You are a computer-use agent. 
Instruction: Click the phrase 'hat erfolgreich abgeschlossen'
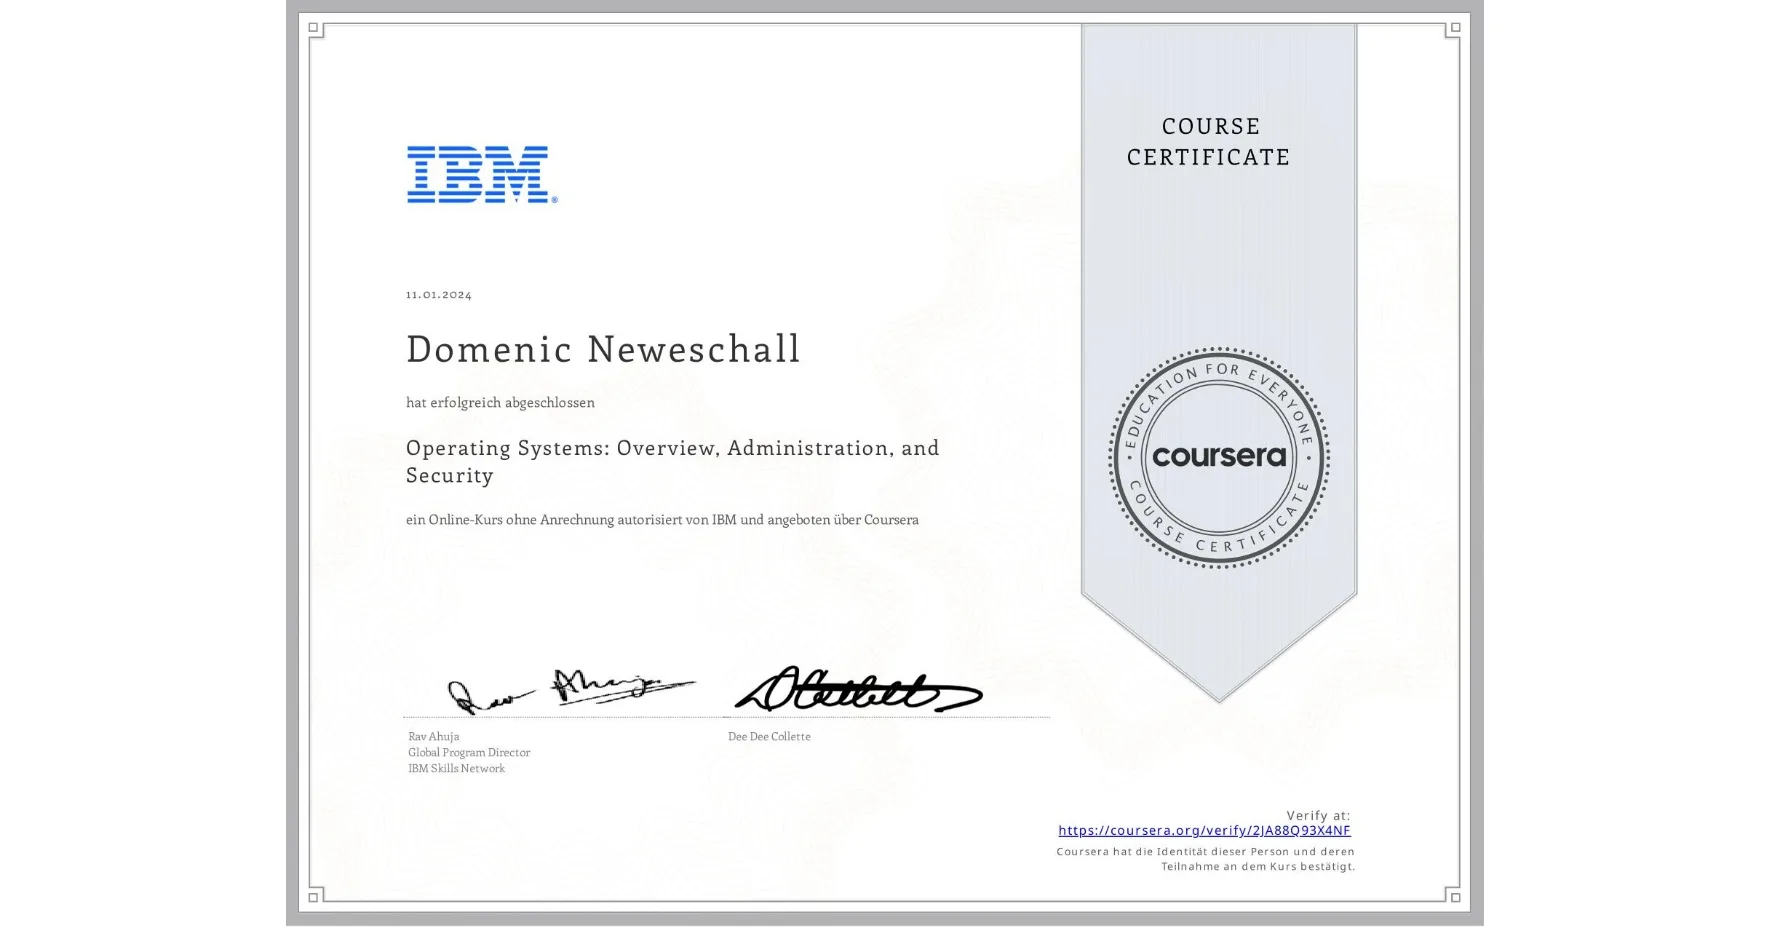[x=500, y=402]
